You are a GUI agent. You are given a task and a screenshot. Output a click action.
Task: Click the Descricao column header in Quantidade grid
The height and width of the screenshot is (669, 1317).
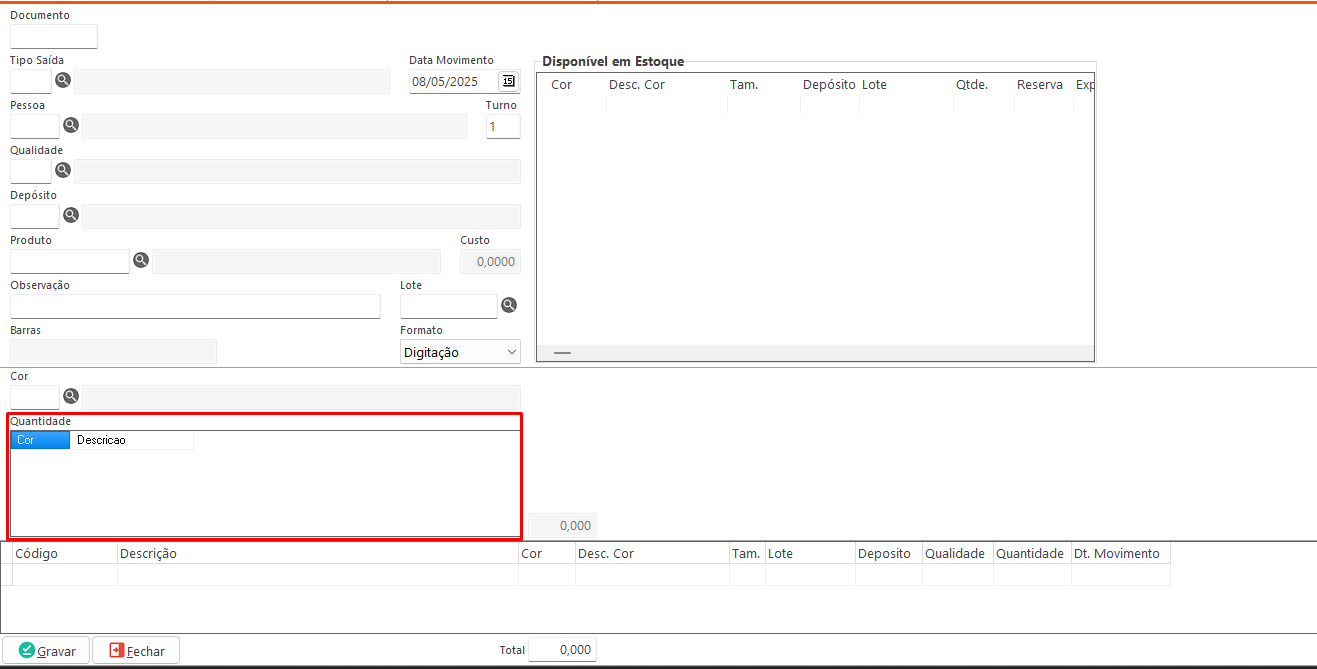click(x=130, y=440)
